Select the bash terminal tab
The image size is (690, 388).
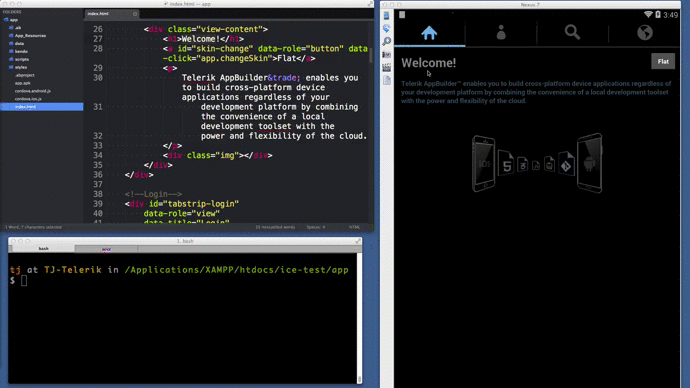[43, 249]
